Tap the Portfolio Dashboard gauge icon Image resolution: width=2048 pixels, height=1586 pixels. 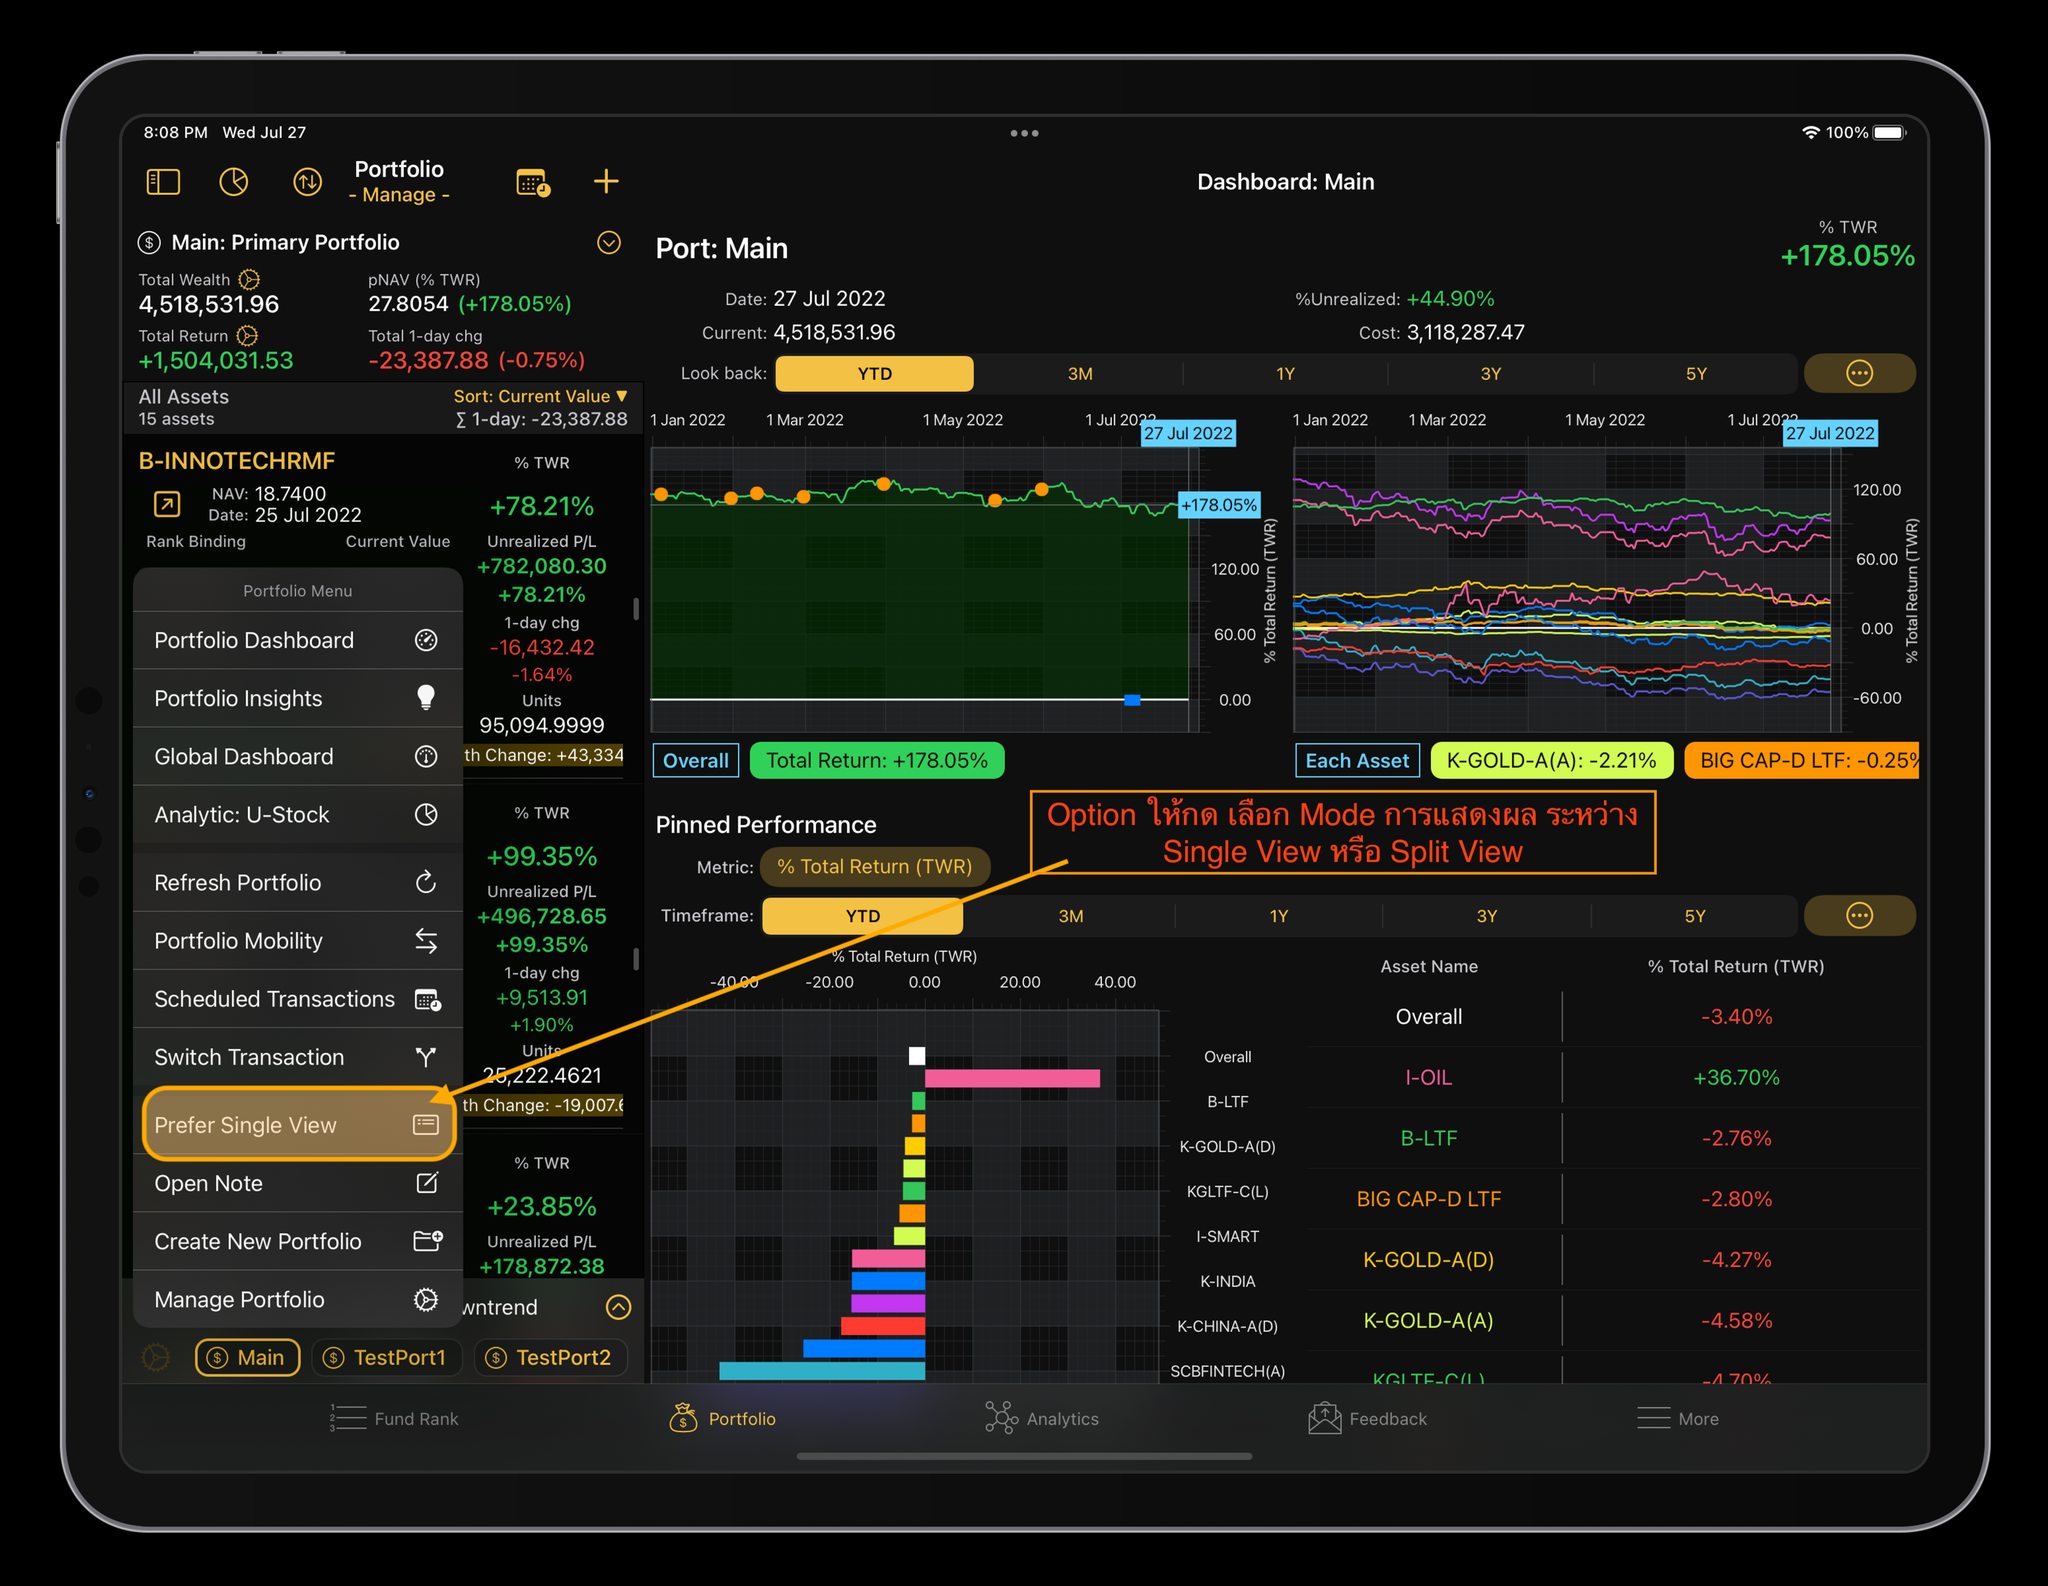pyautogui.click(x=426, y=640)
